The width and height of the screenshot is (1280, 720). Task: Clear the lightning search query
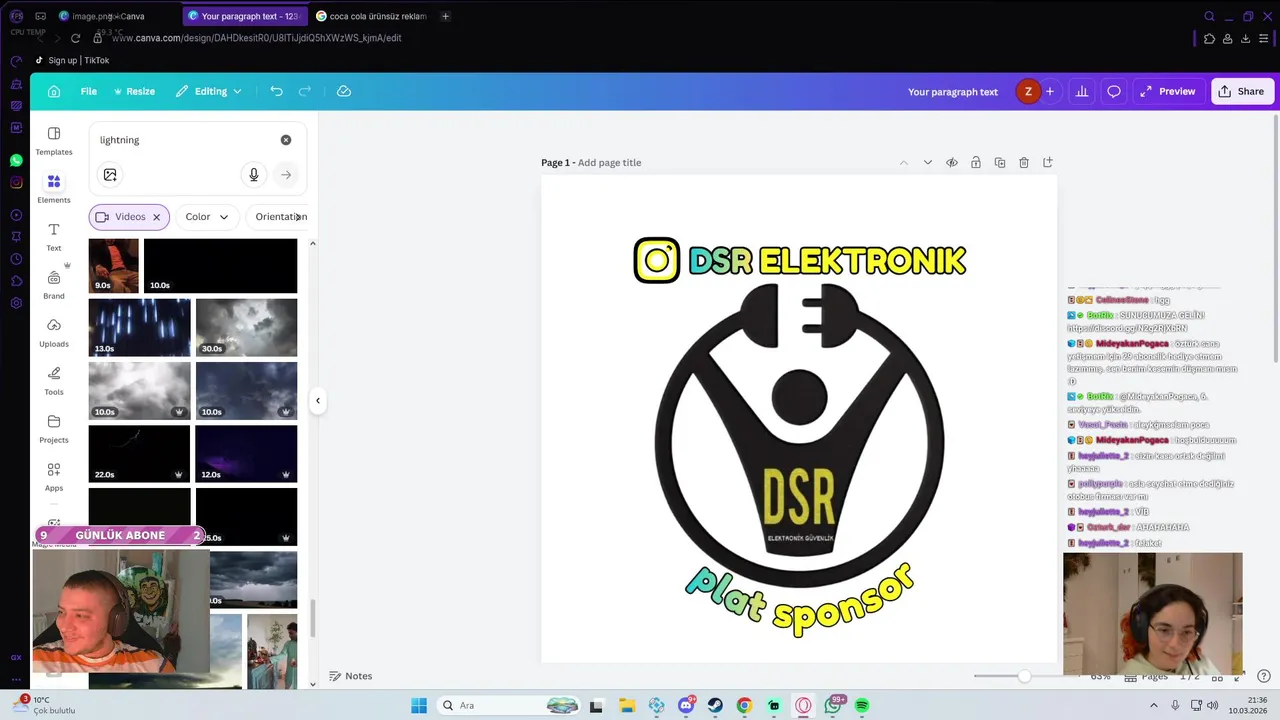[286, 140]
